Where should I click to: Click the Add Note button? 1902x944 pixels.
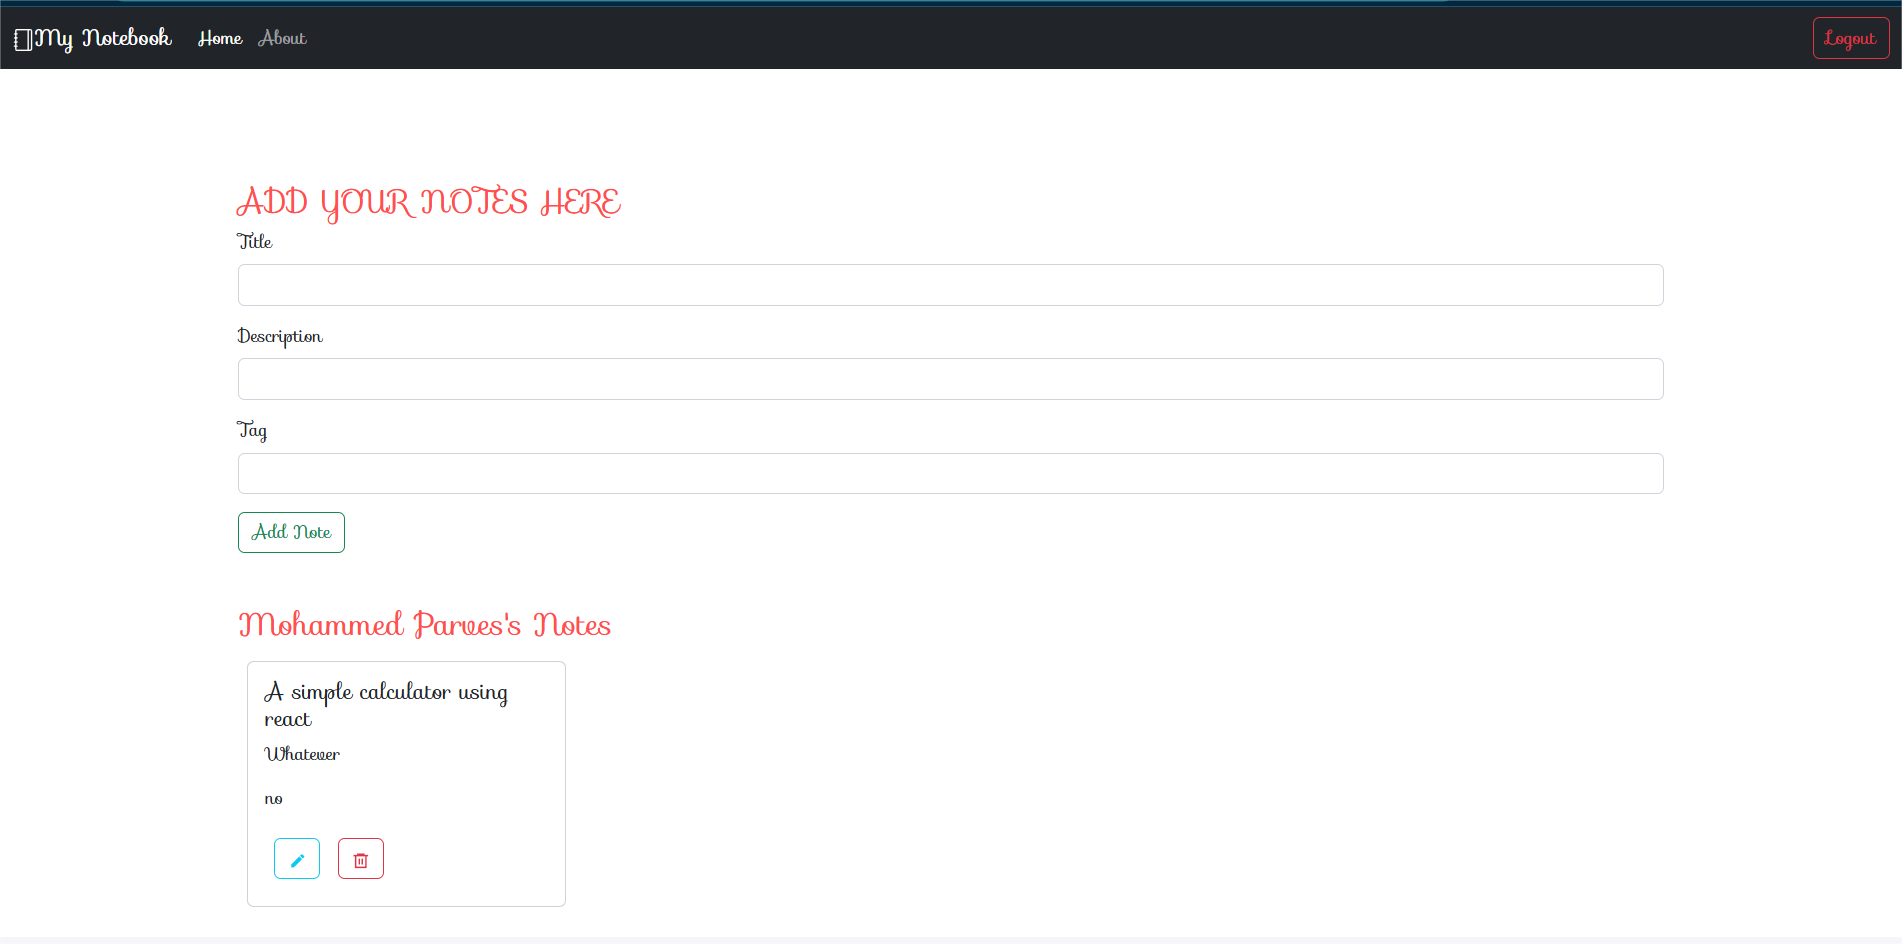[291, 532]
